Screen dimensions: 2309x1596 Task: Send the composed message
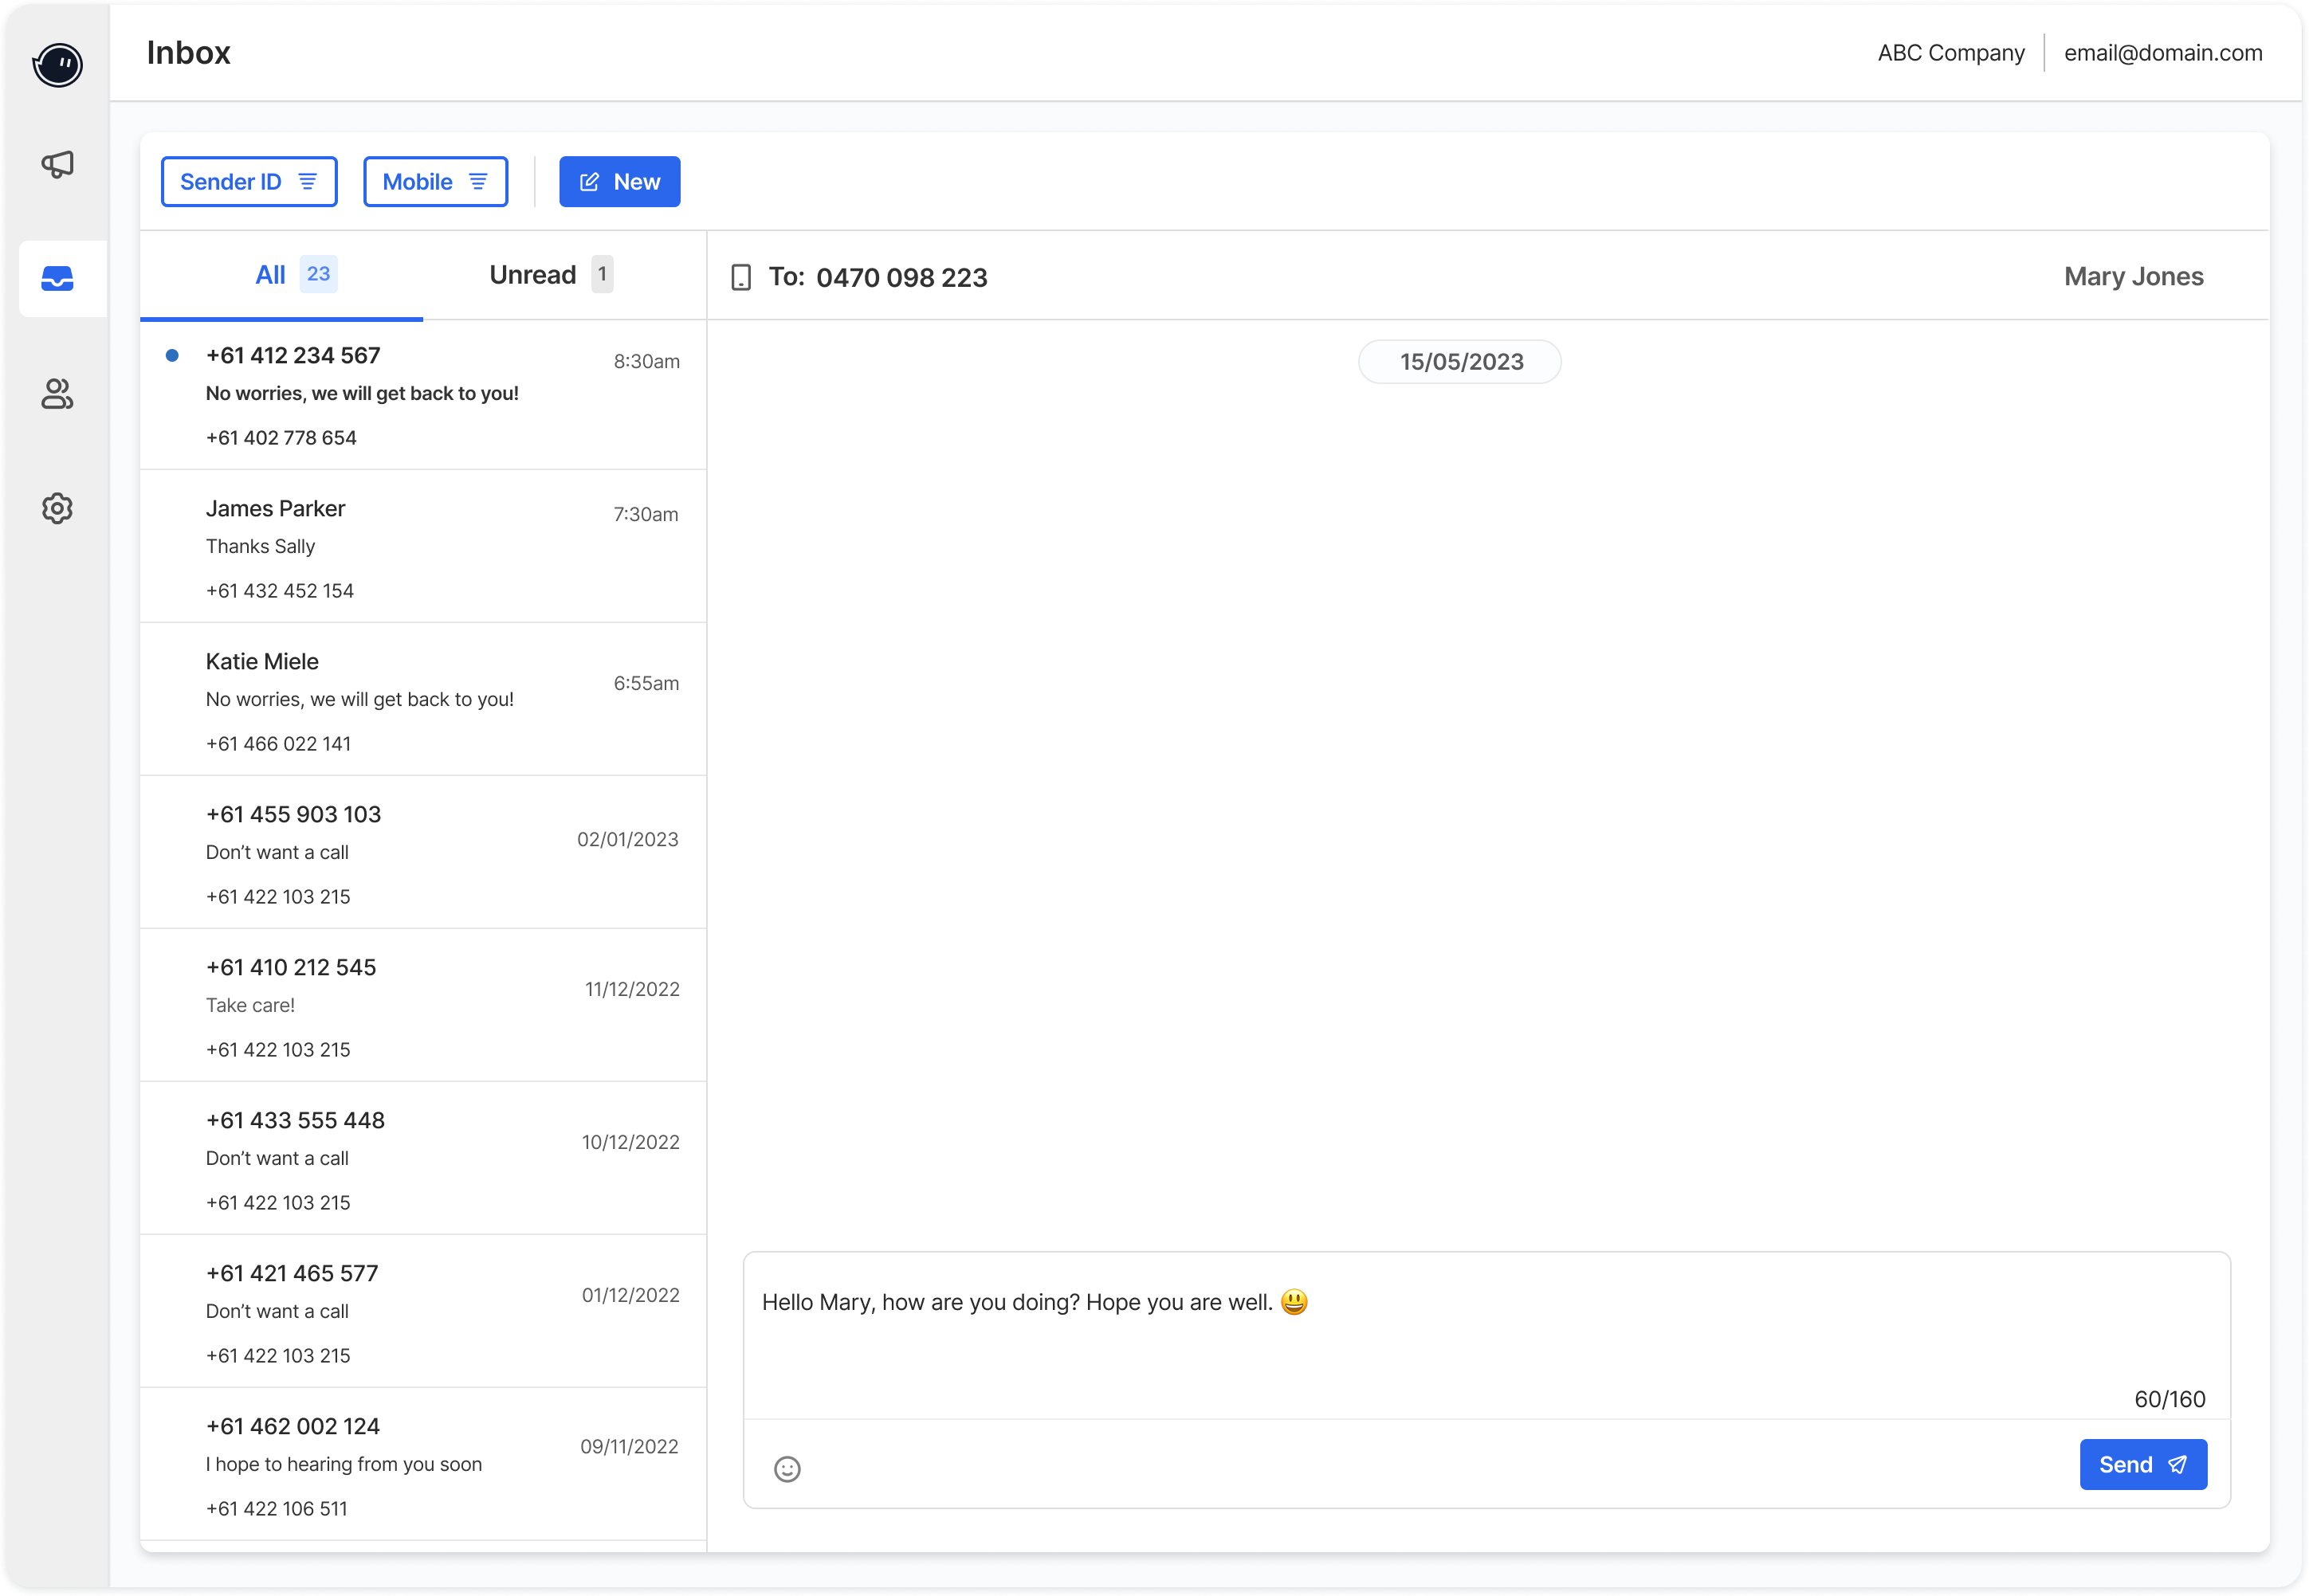[2143, 1464]
